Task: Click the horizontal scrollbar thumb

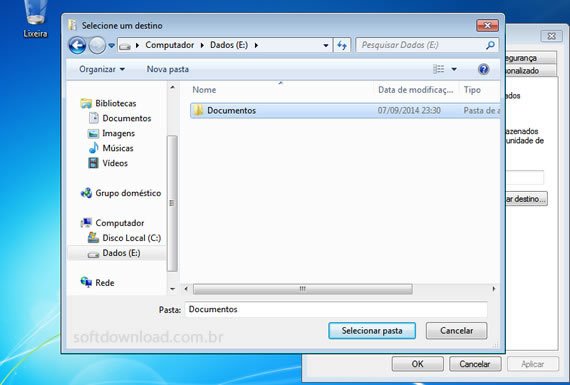Action: (x=302, y=289)
